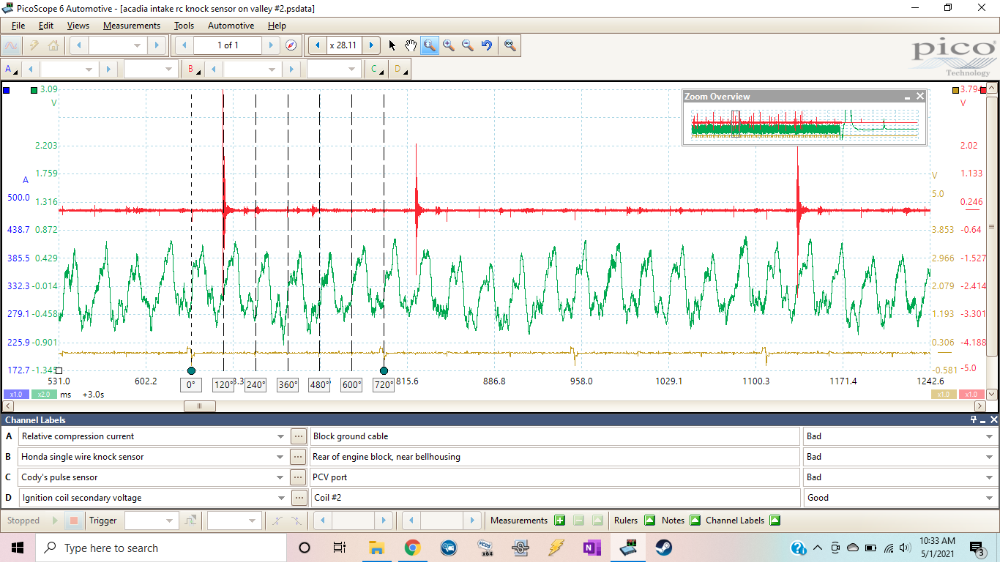Image resolution: width=1000 pixels, height=562 pixels.
Task: Open the Measurements menu
Action: [131, 26]
